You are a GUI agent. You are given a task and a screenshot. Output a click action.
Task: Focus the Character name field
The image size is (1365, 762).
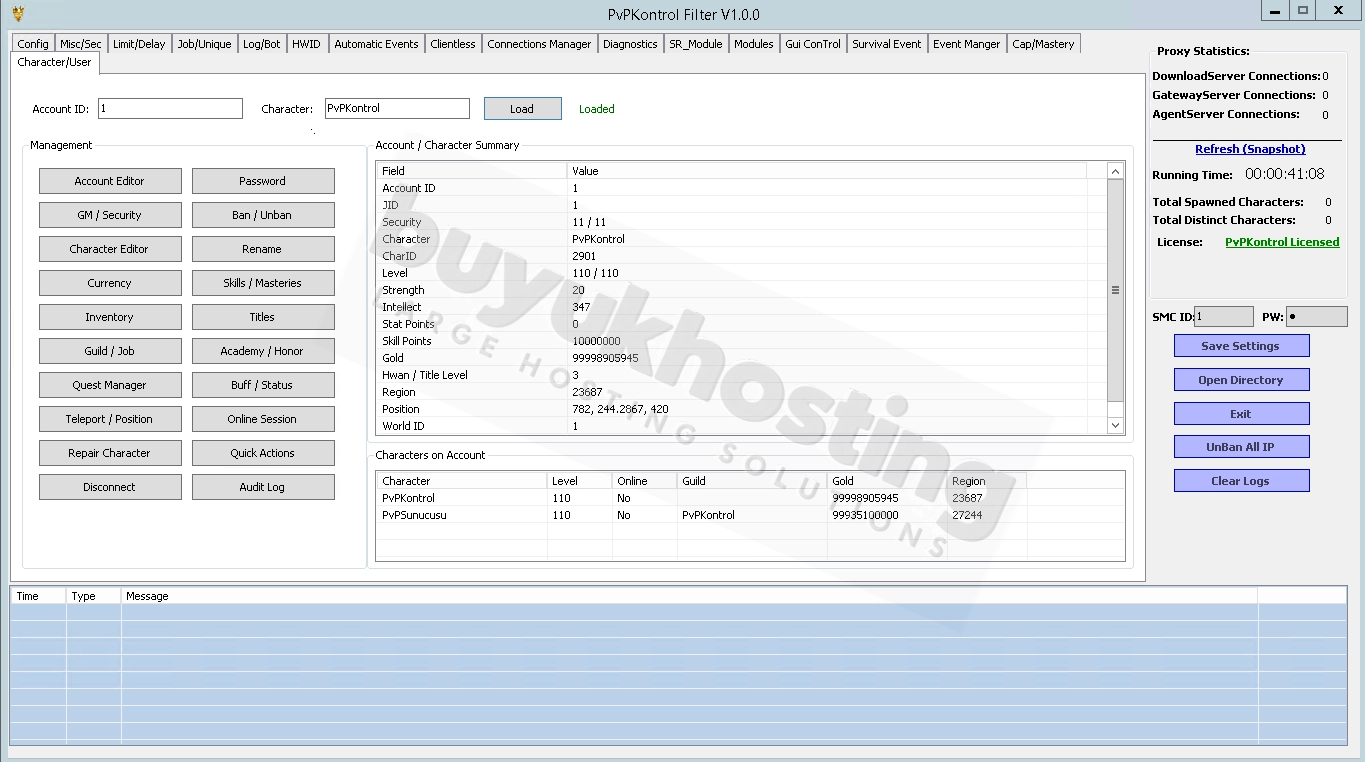(397, 109)
